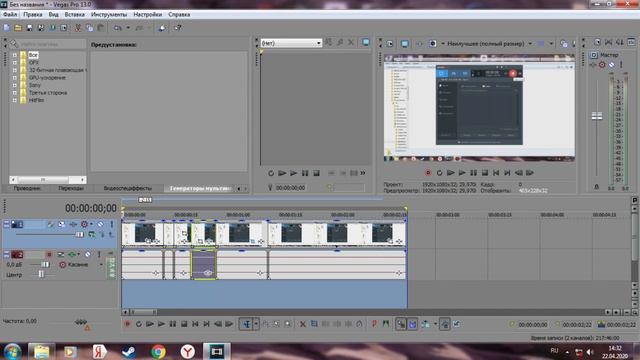Click the What's This help icon

coord(178,28)
